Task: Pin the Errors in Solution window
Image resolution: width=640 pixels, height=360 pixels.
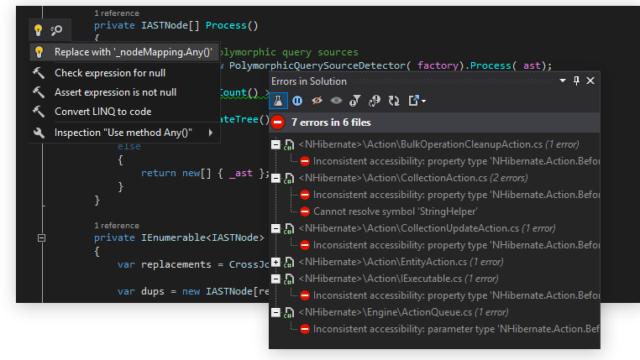Action: [x=576, y=81]
